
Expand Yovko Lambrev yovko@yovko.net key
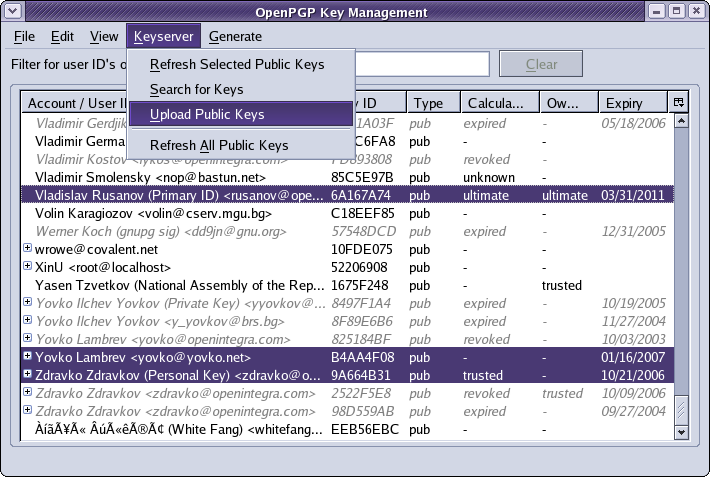click(28, 356)
